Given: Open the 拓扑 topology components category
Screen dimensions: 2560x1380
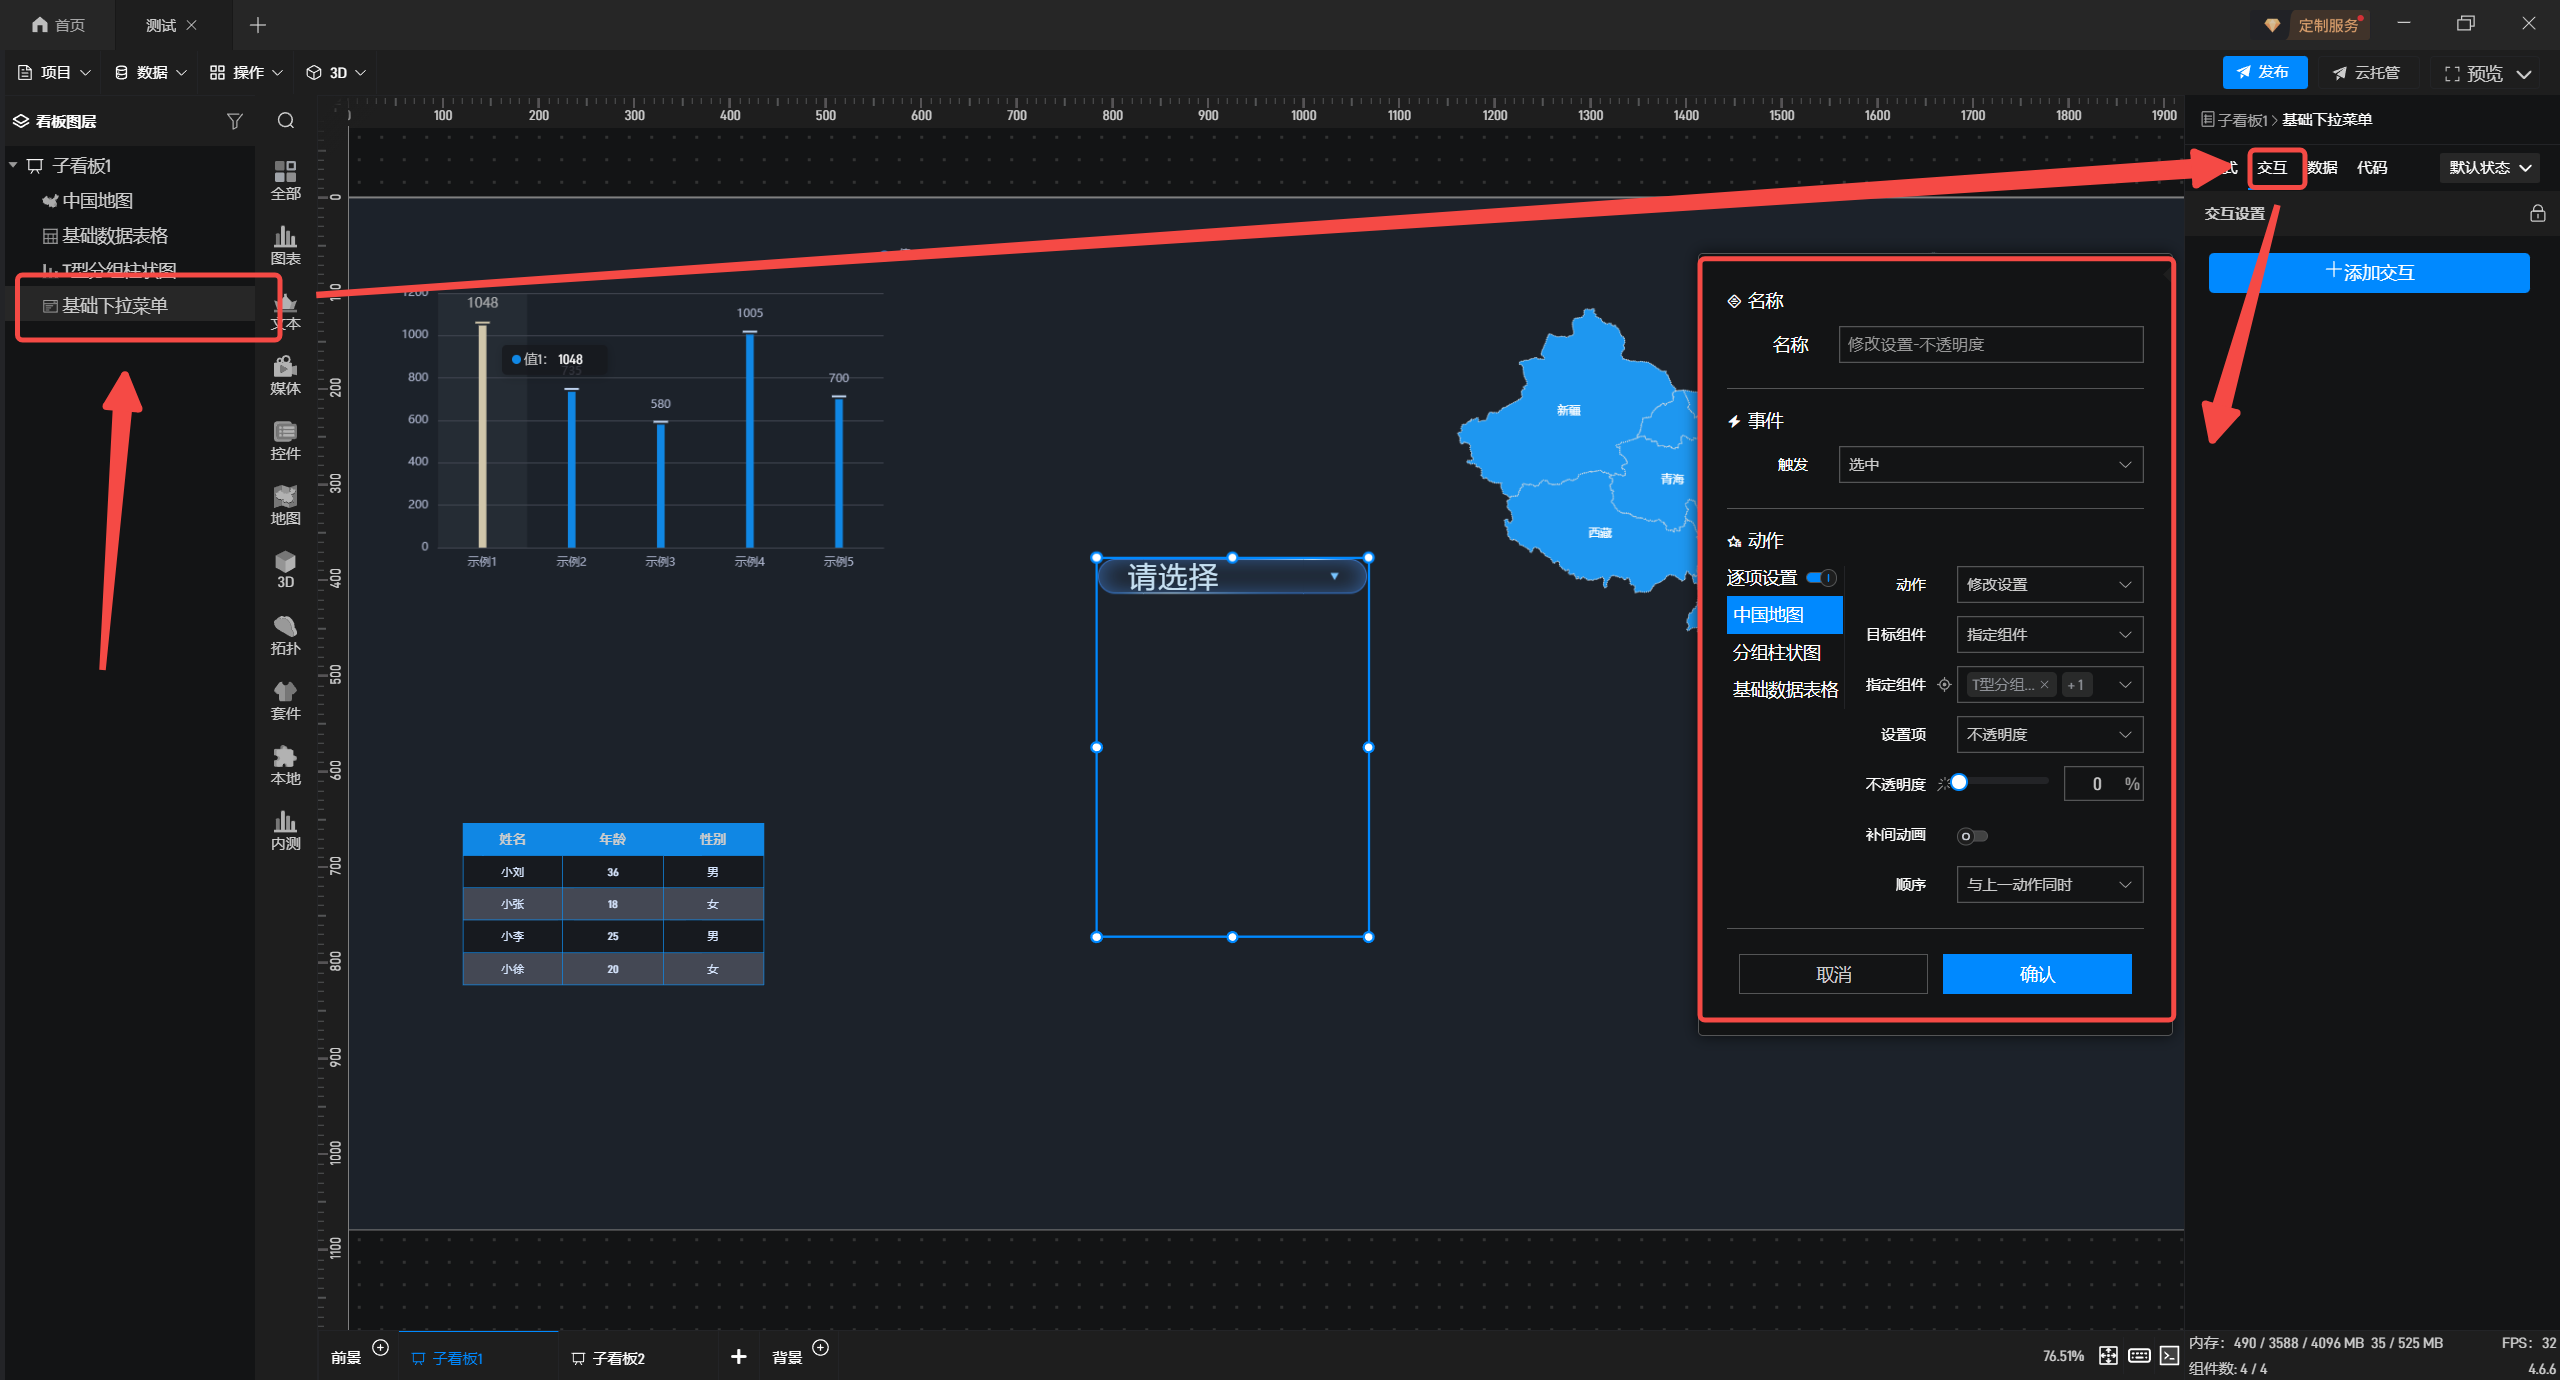Looking at the screenshot, I should click(x=285, y=635).
